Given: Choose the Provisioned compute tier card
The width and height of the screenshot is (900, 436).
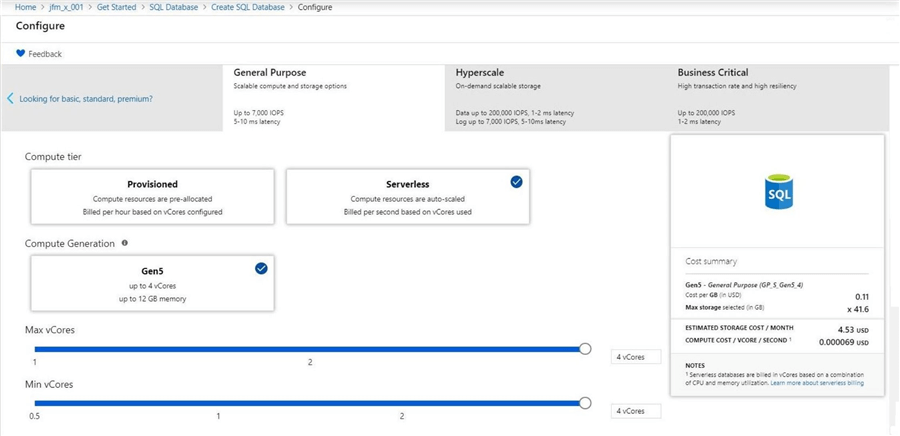Looking at the screenshot, I should [x=152, y=196].
